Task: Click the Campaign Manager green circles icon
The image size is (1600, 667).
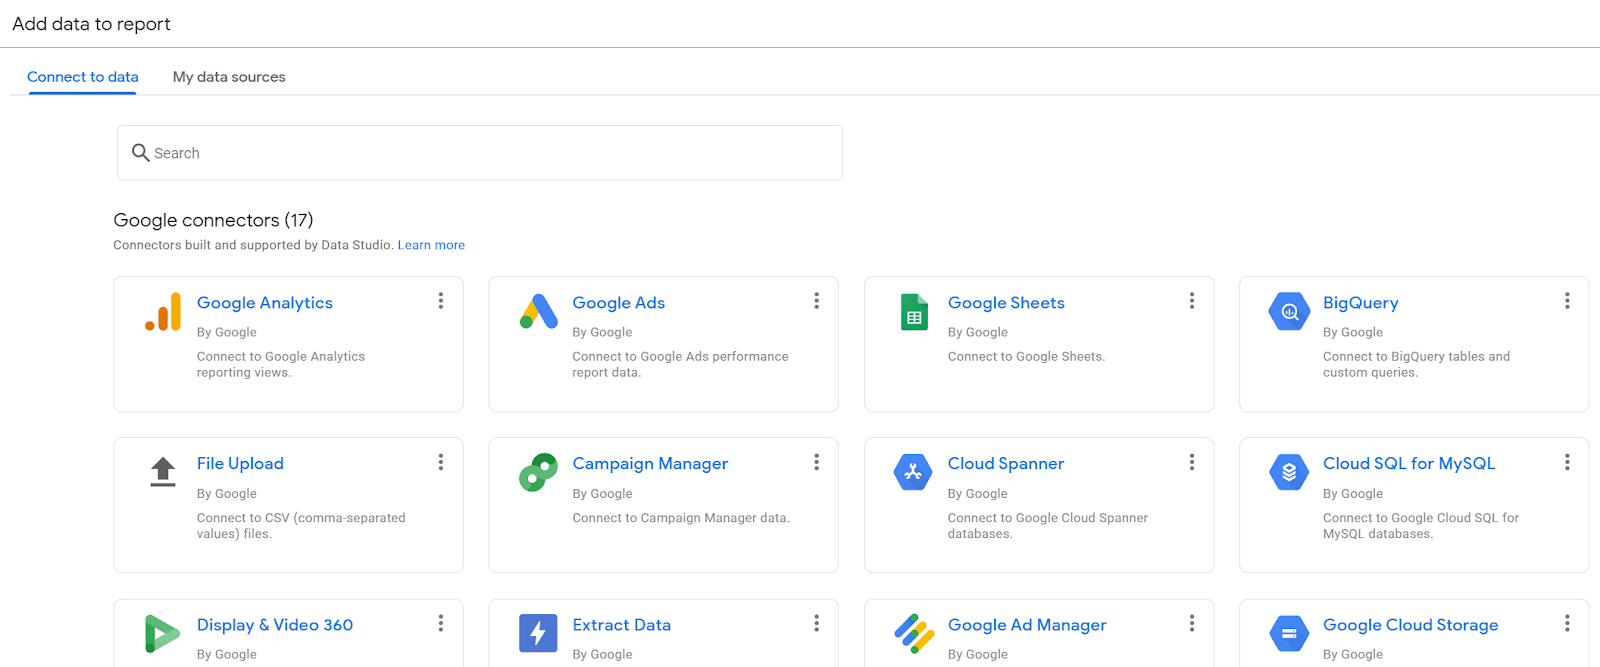Action: pos(538,472)
